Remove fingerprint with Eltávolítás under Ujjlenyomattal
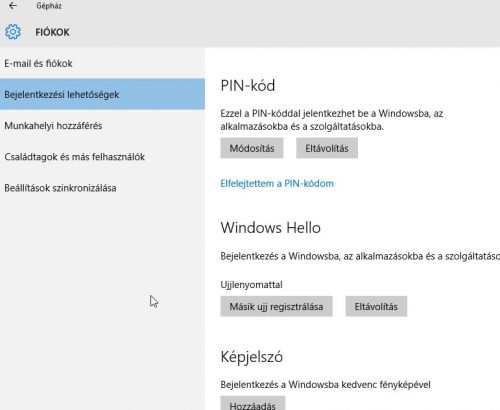This screenshot has height=410, width=500. (376, 306)
